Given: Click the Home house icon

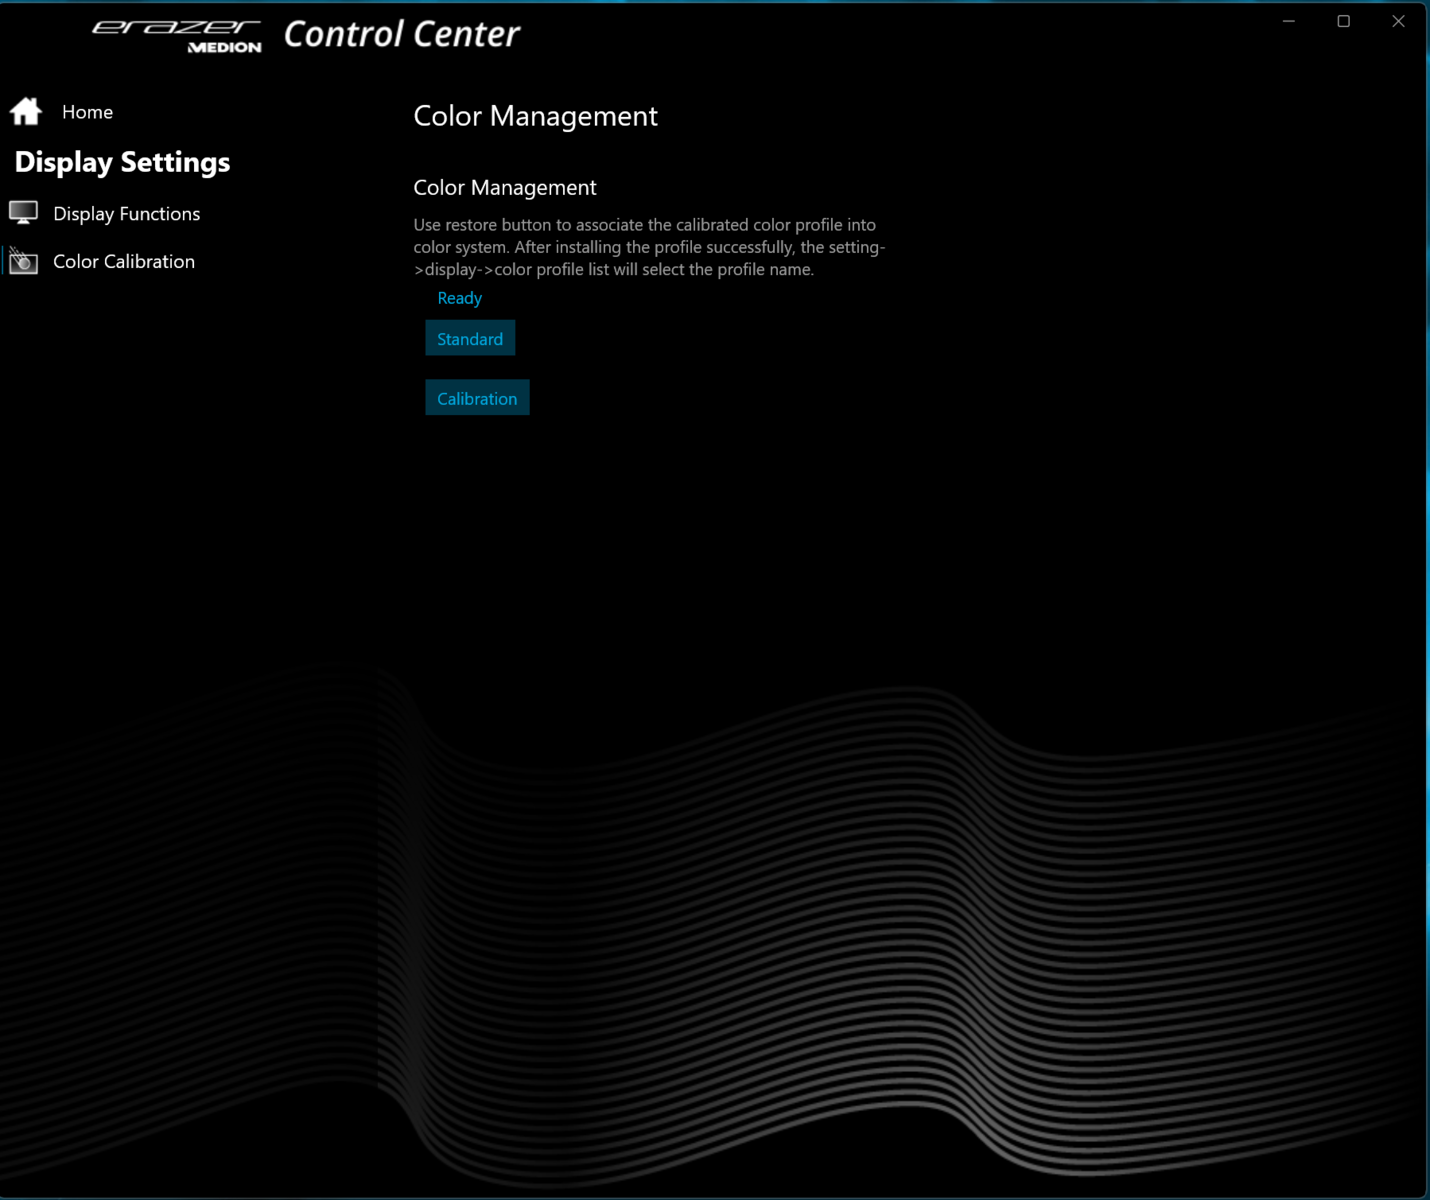Looking at the screenshot, I should pyautogui.click(x=26, y=111).
